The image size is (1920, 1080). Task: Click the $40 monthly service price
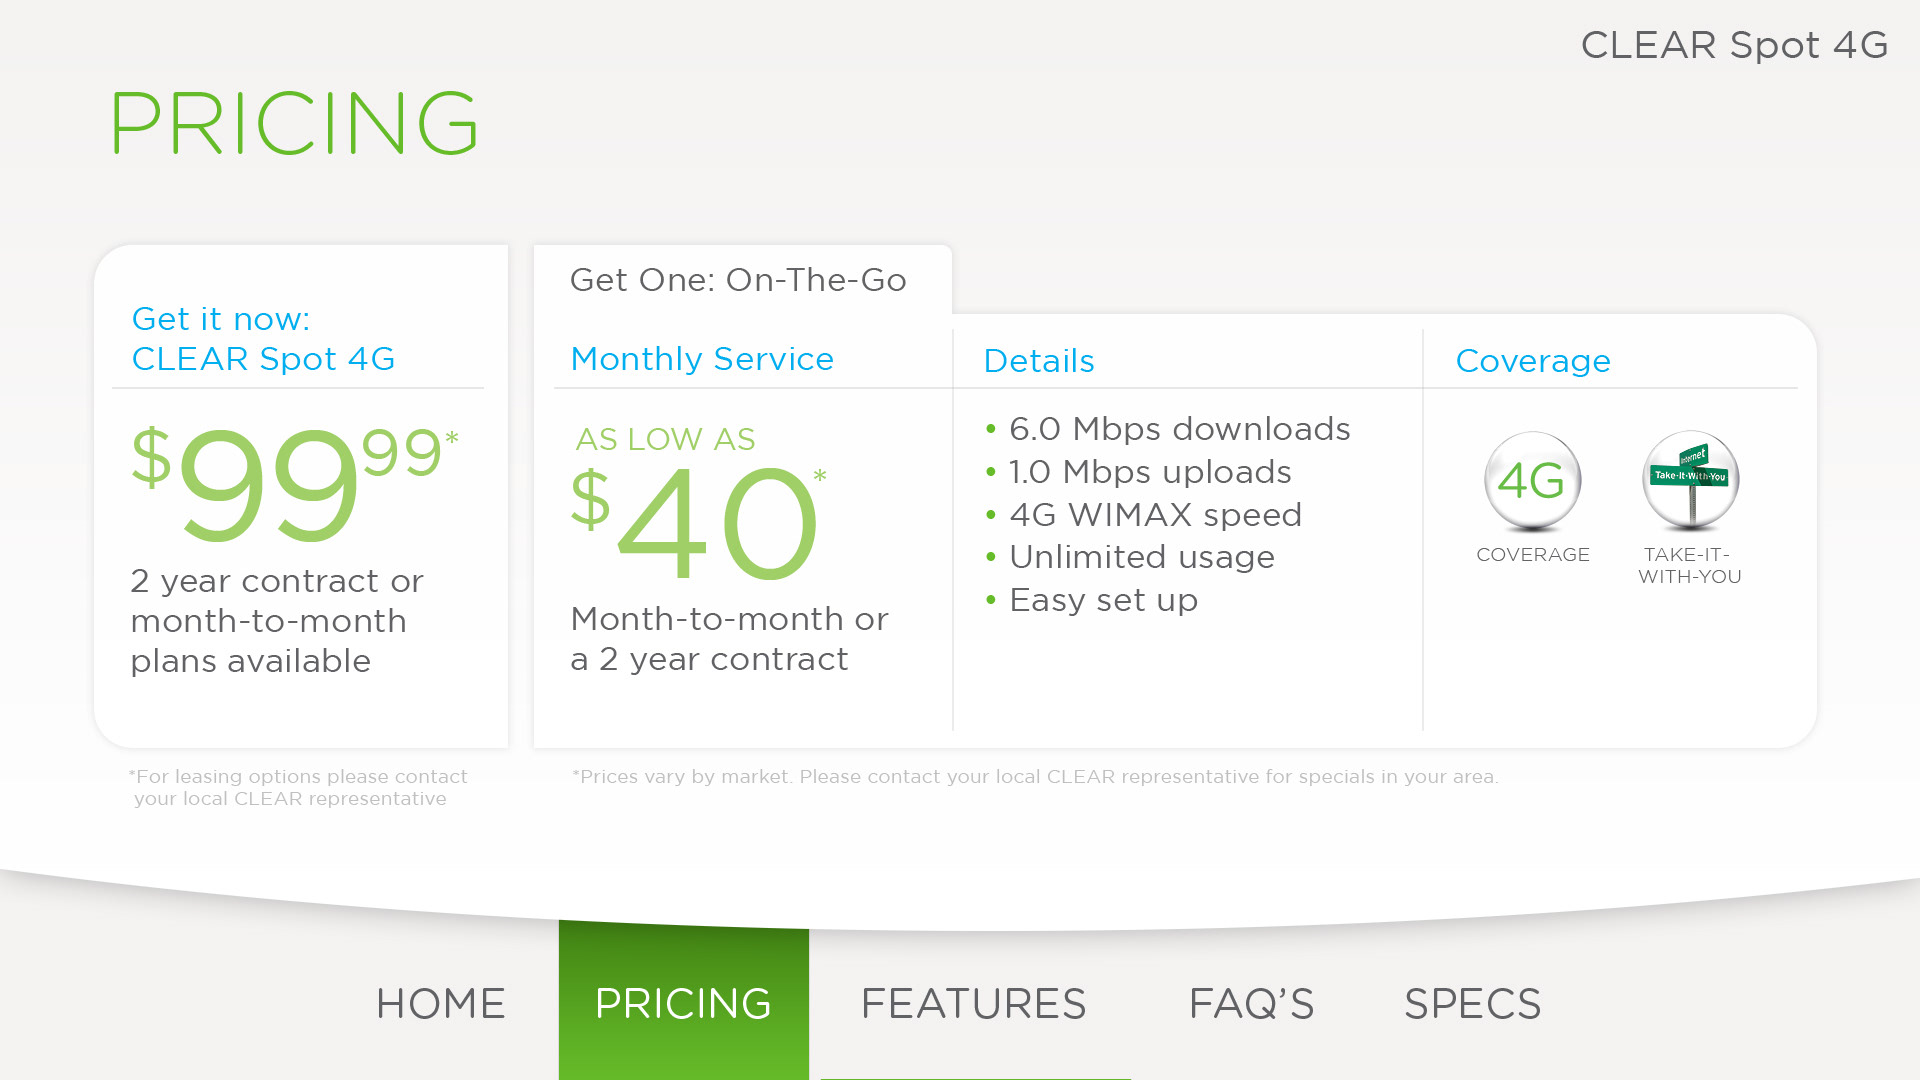pos(698,522)
